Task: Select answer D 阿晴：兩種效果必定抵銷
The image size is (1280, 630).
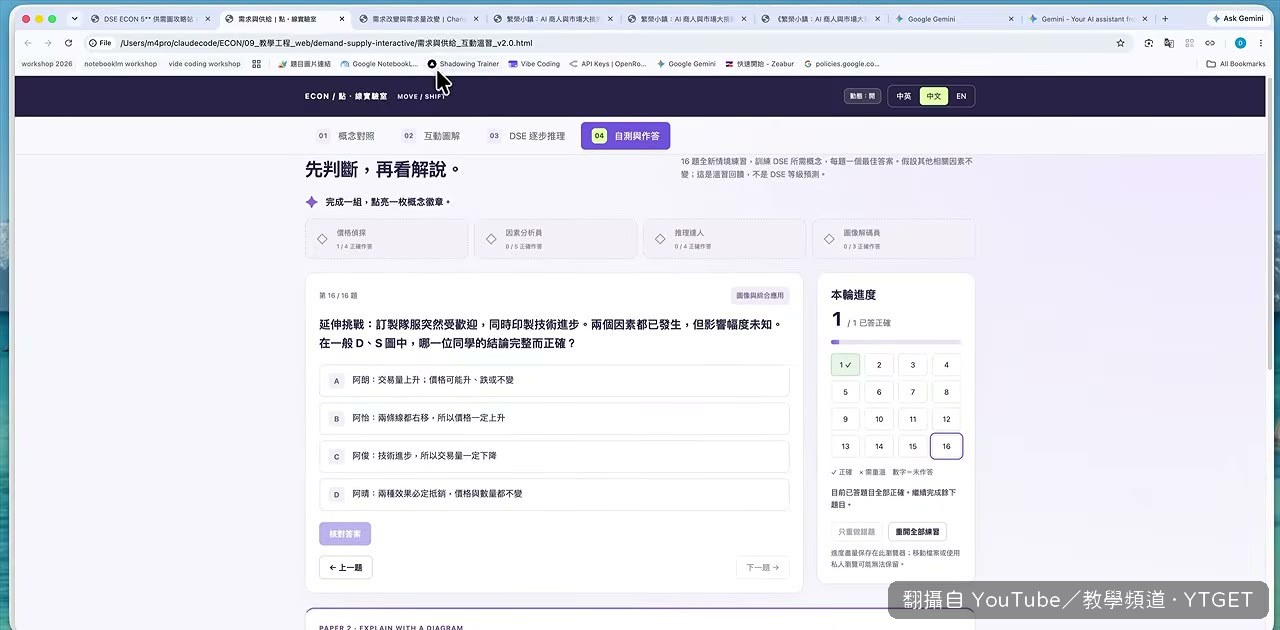Action: [x=554, y=494]
